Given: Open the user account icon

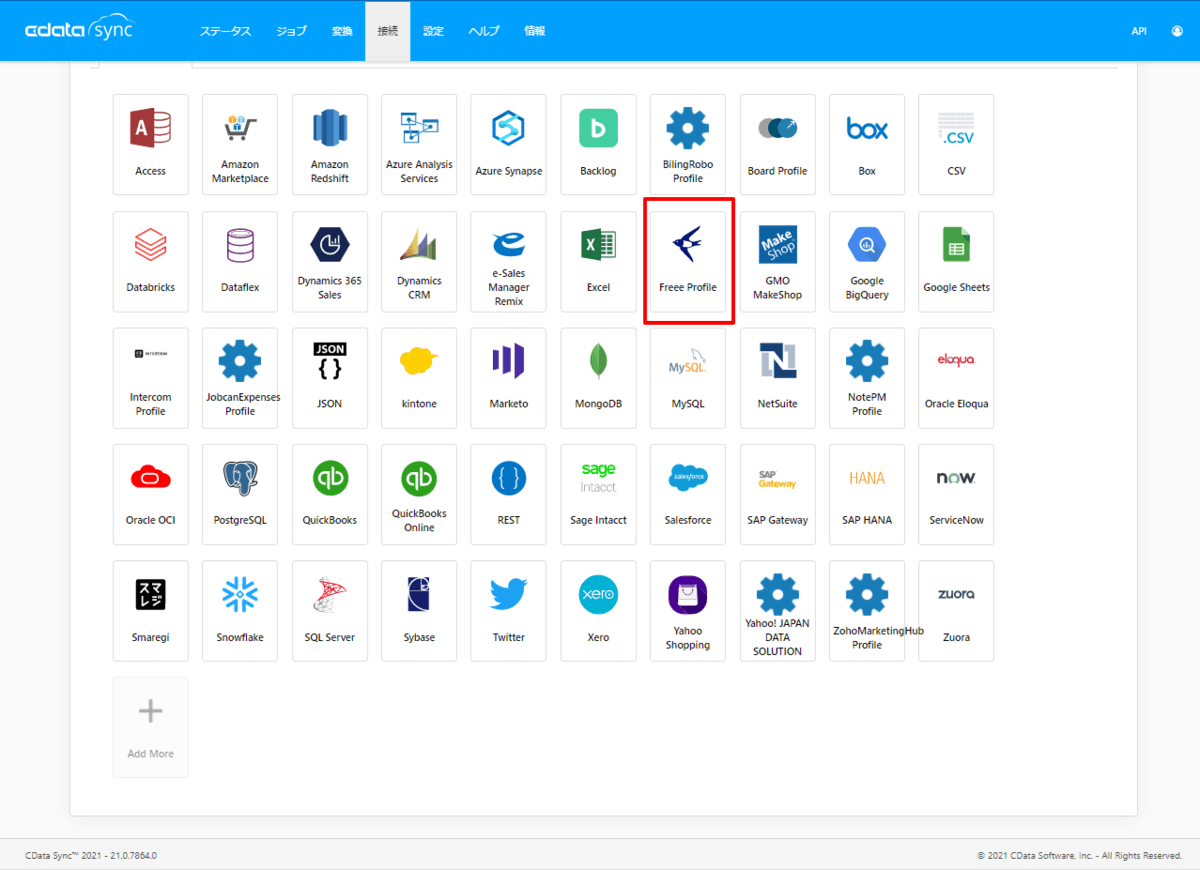Looking at the screenshot, I should pos(1176,31).
